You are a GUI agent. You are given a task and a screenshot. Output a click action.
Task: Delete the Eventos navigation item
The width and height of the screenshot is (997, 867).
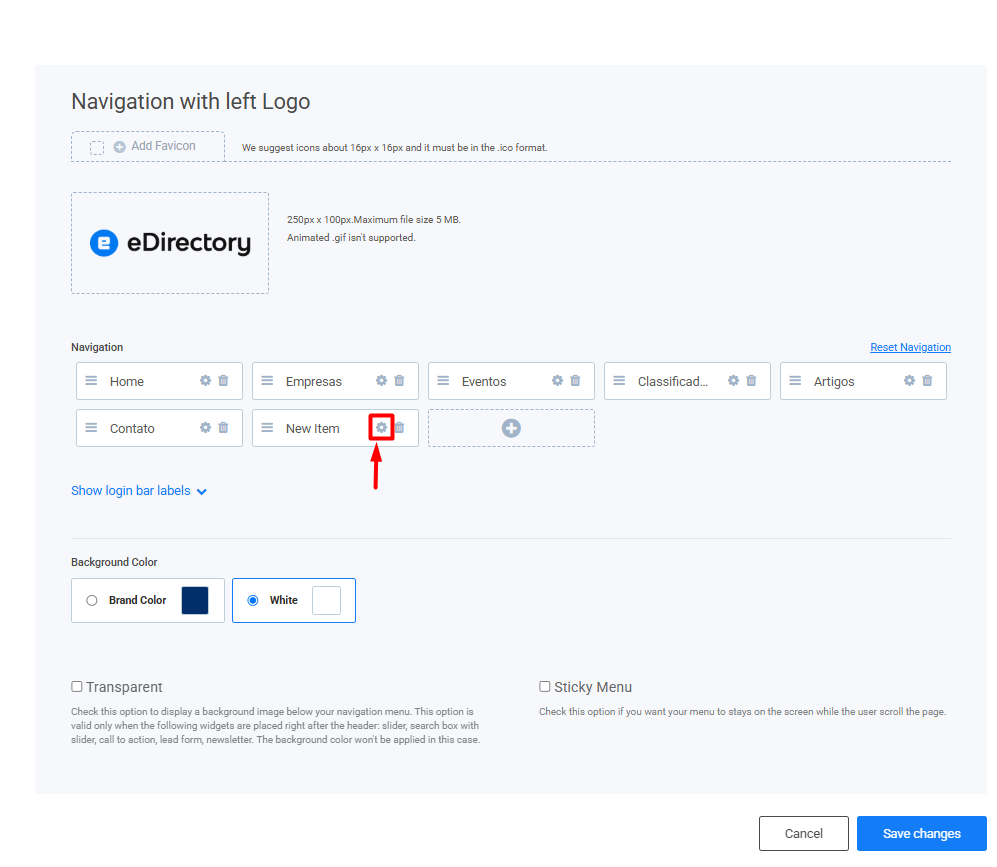click(575, 381)
